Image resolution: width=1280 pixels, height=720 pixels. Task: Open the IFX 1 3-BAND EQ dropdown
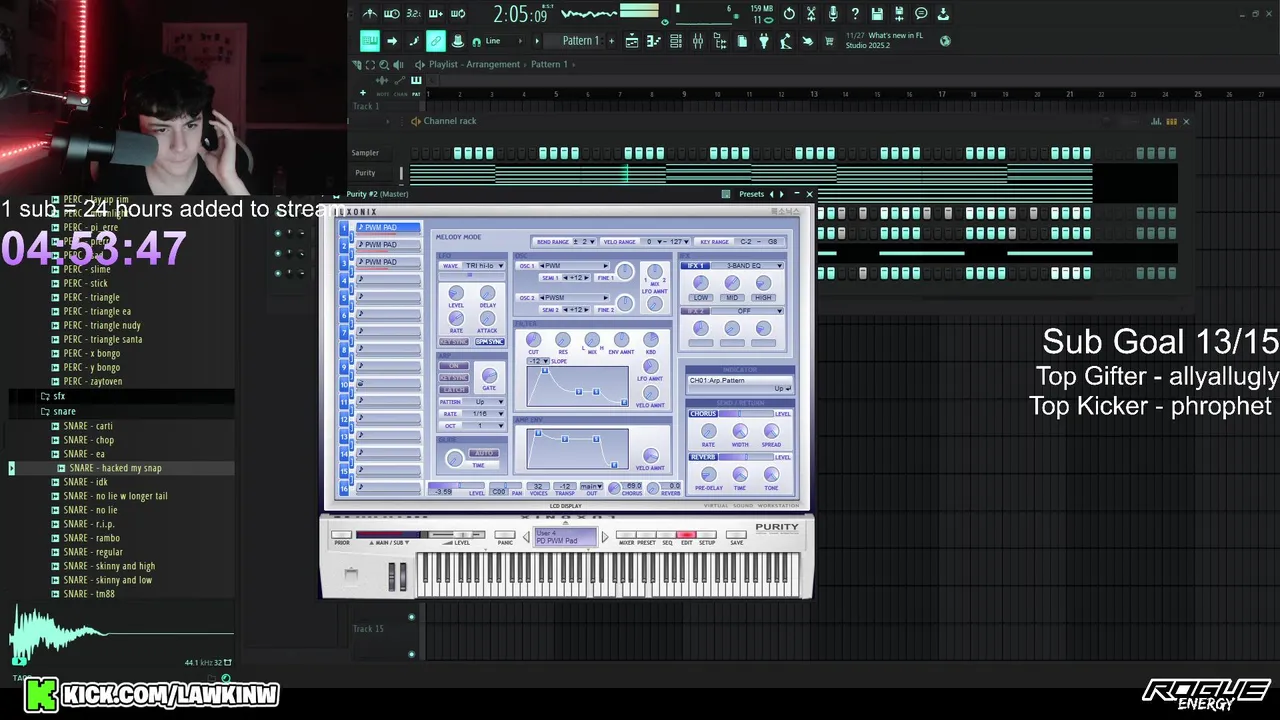point(747,266)
